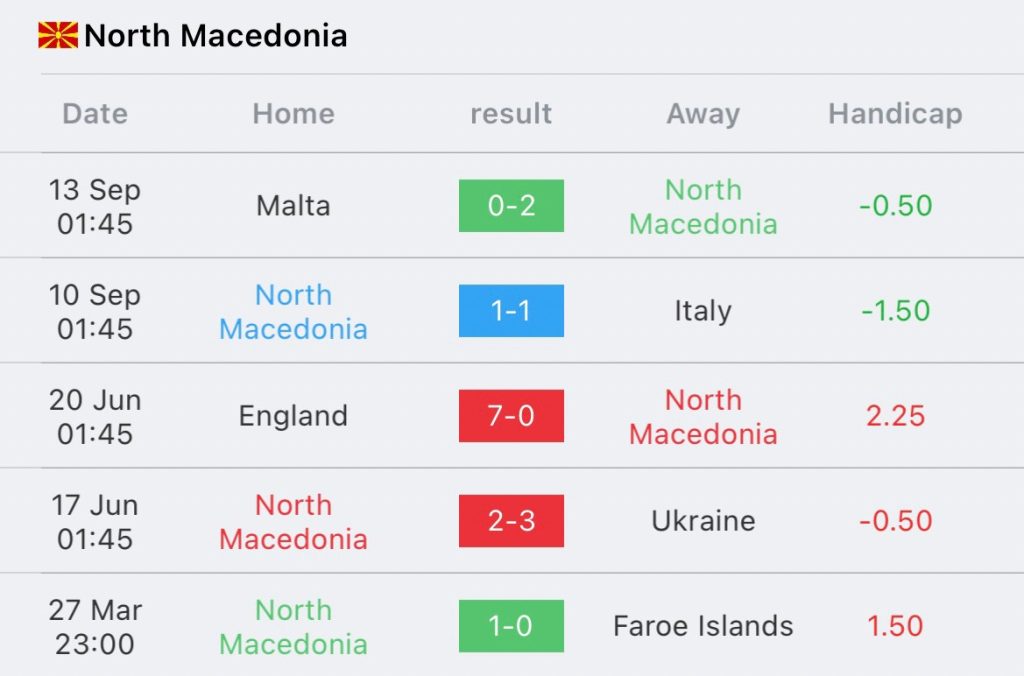This screenshot has width=1024, height=676.
Task: Open the green 1-0 result badge
Action: pyautogui.click(x=511, y=626)
